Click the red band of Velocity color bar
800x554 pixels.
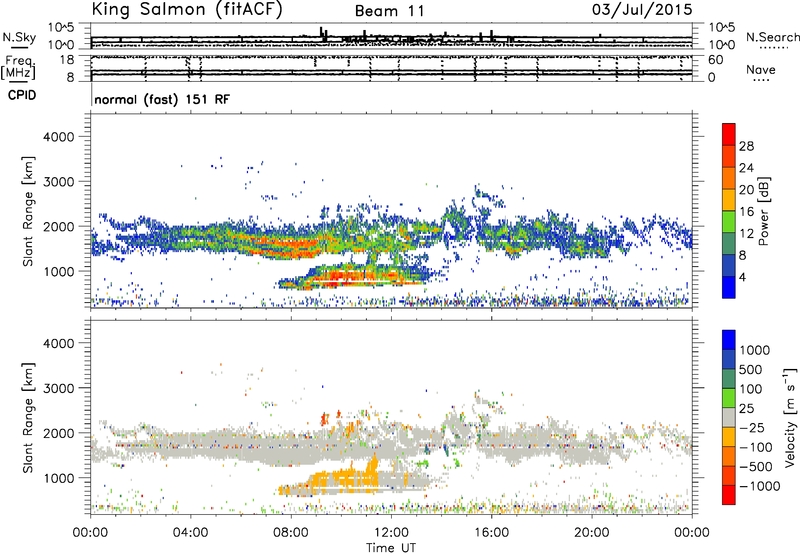click(x=729, y=495)
